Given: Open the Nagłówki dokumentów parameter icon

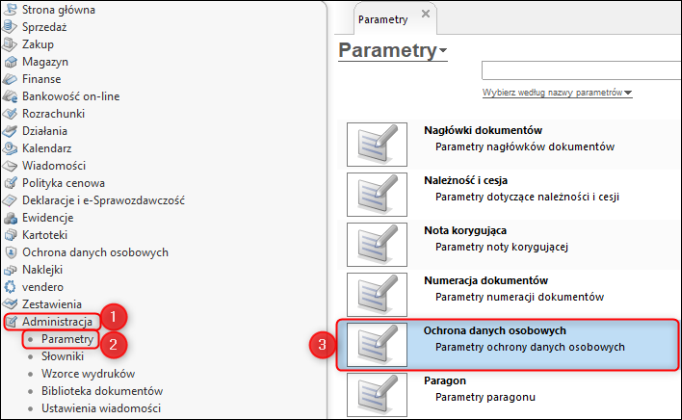Looking at the screenshot, I should pos(377,144).
